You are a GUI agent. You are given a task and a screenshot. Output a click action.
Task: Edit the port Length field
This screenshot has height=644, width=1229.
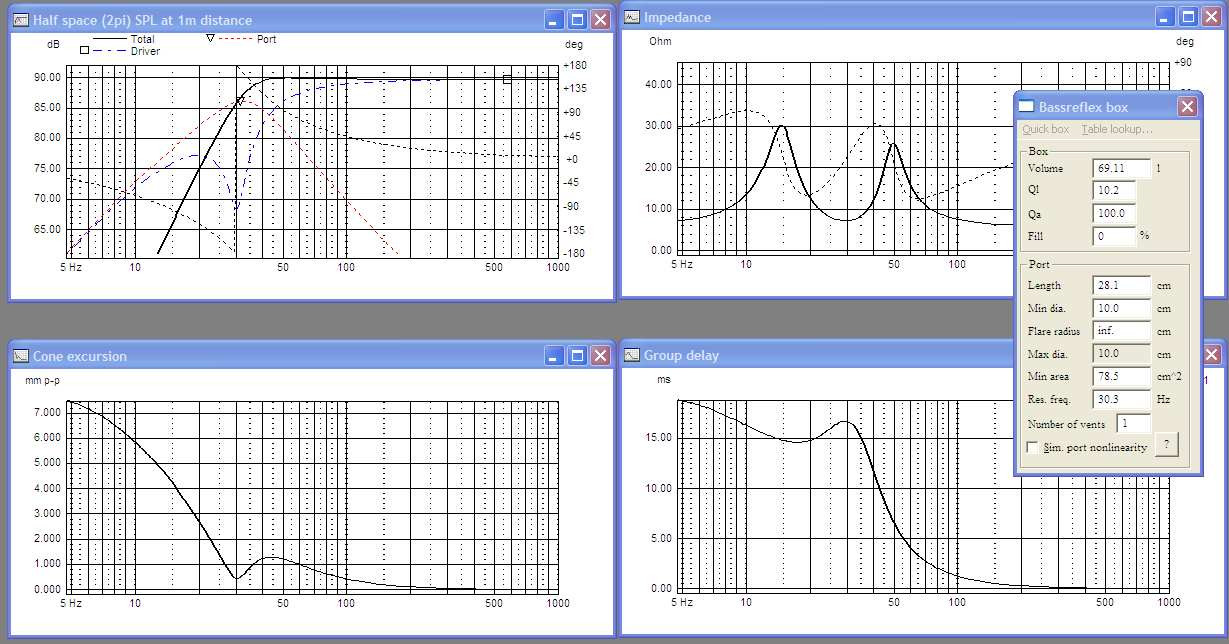click(x=1121, y=286)
